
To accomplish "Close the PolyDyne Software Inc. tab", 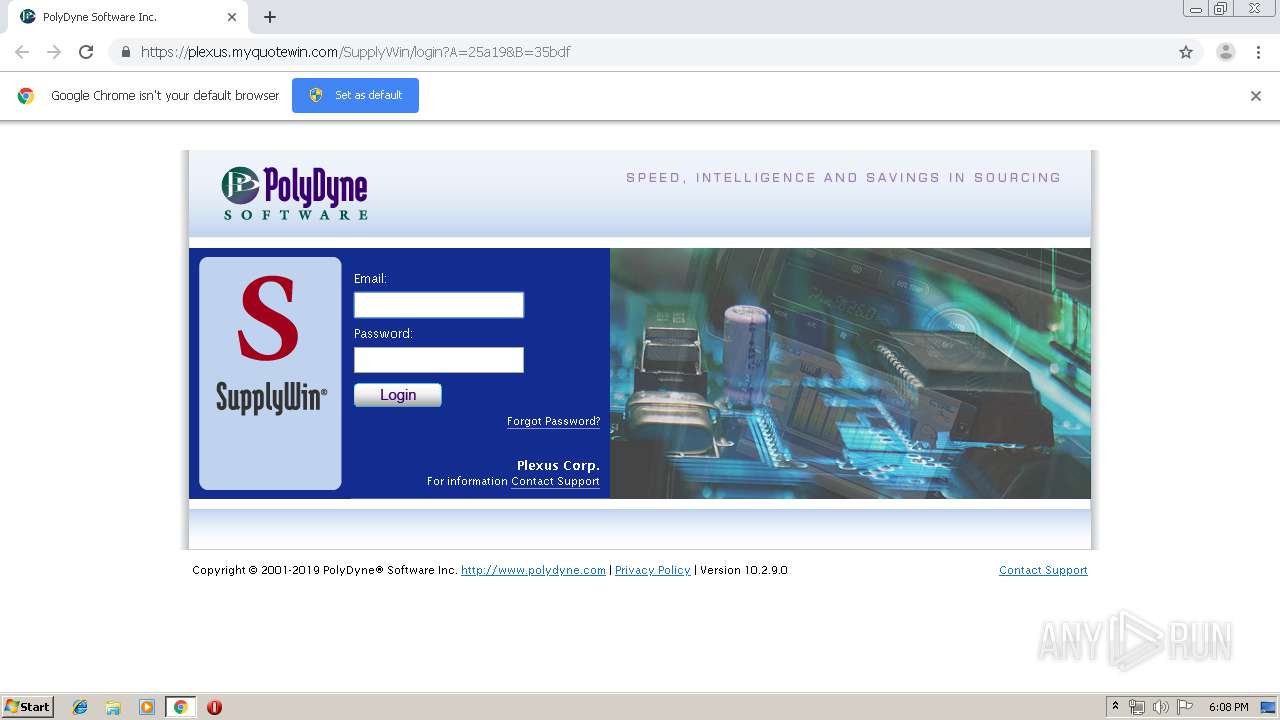I will tap(232, 17).
